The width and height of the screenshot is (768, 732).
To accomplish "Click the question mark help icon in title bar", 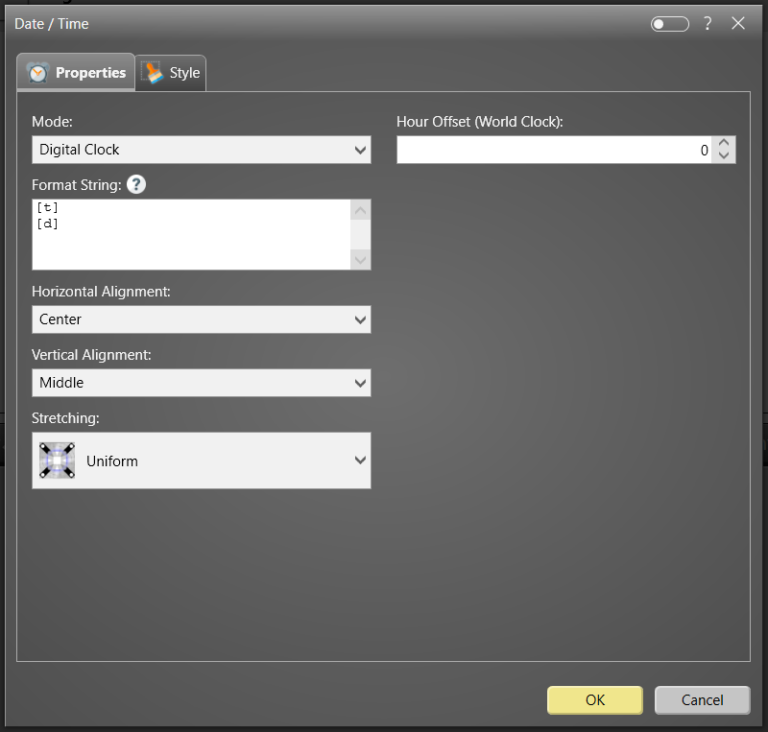I will coord(707,23).
